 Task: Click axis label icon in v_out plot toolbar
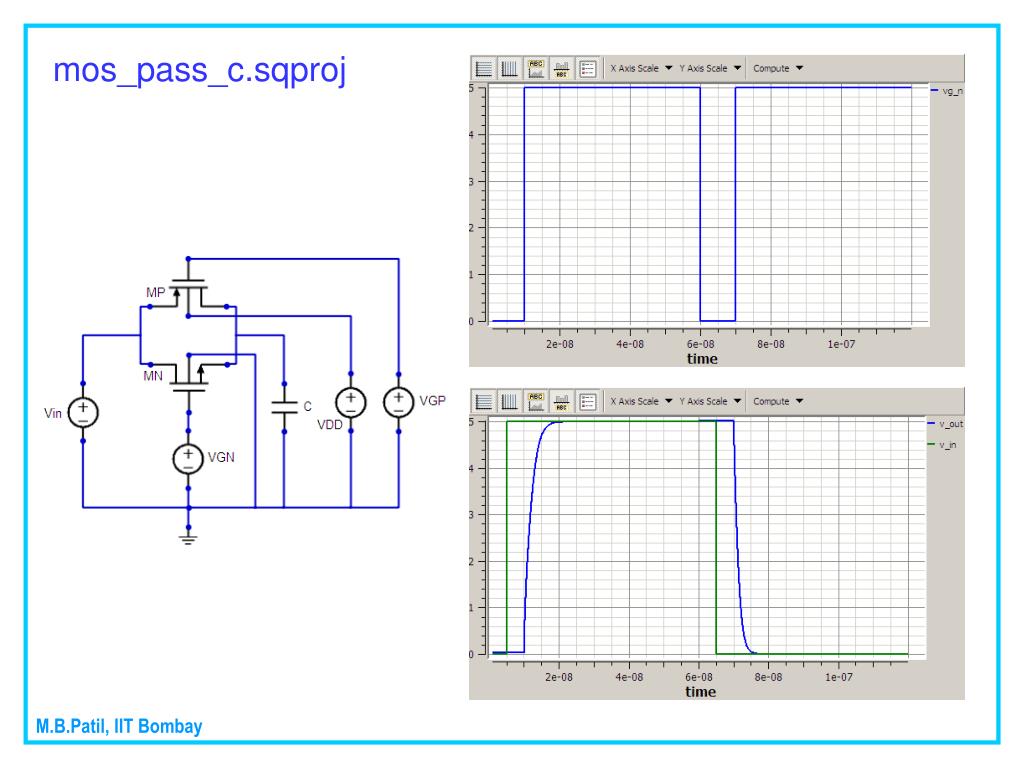(561, 402)
